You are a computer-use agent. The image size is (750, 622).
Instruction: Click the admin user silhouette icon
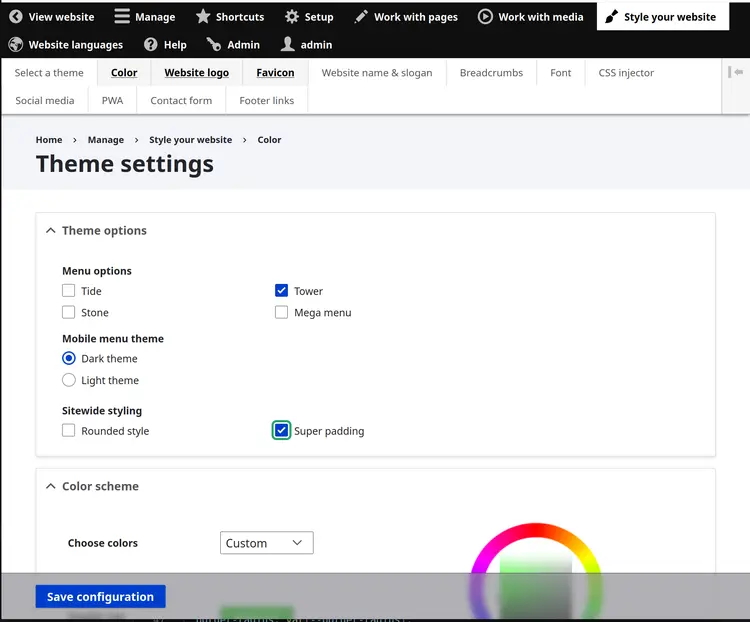287,44
